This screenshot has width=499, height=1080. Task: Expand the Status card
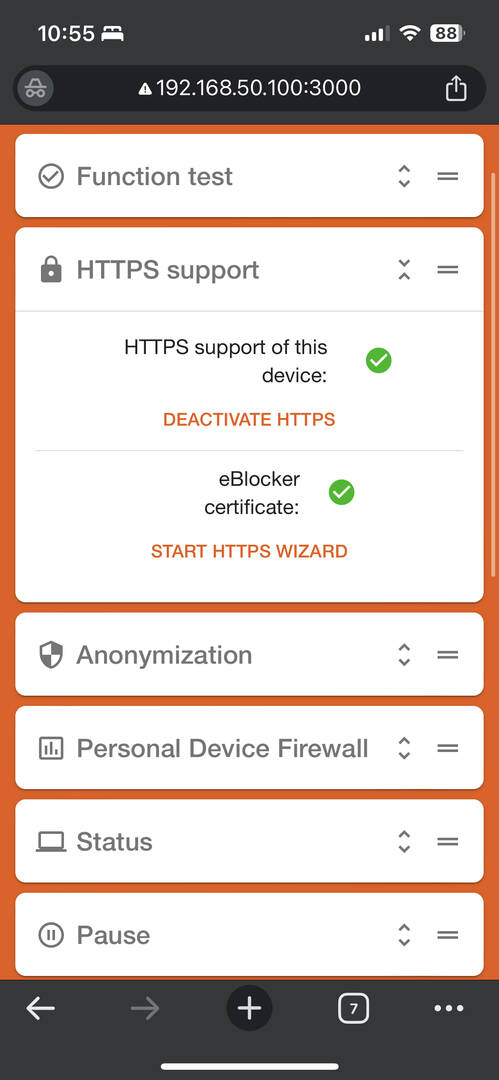pos(405,842)
